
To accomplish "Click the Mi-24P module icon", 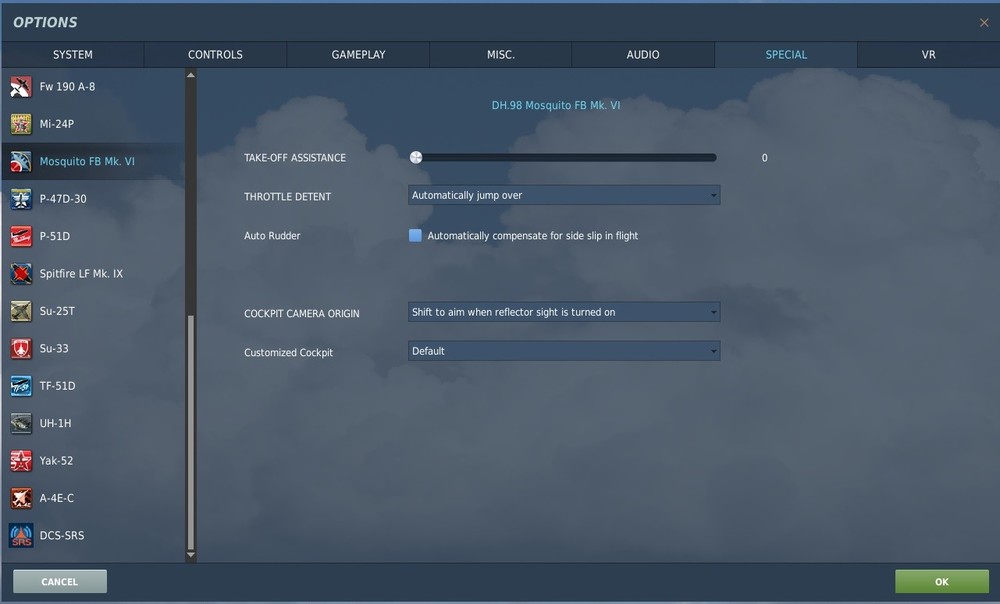I will [x=20, y=124].
